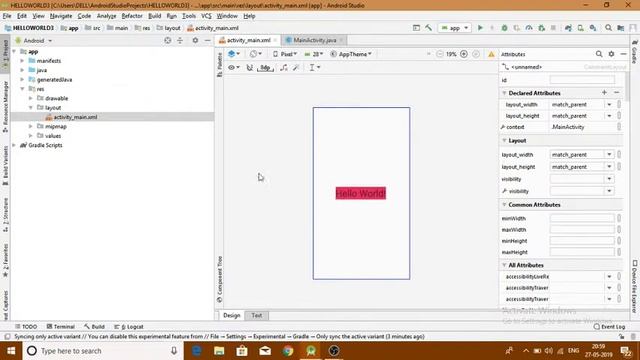
Task: Click the Make Project hammer icon
Action: 428,28
